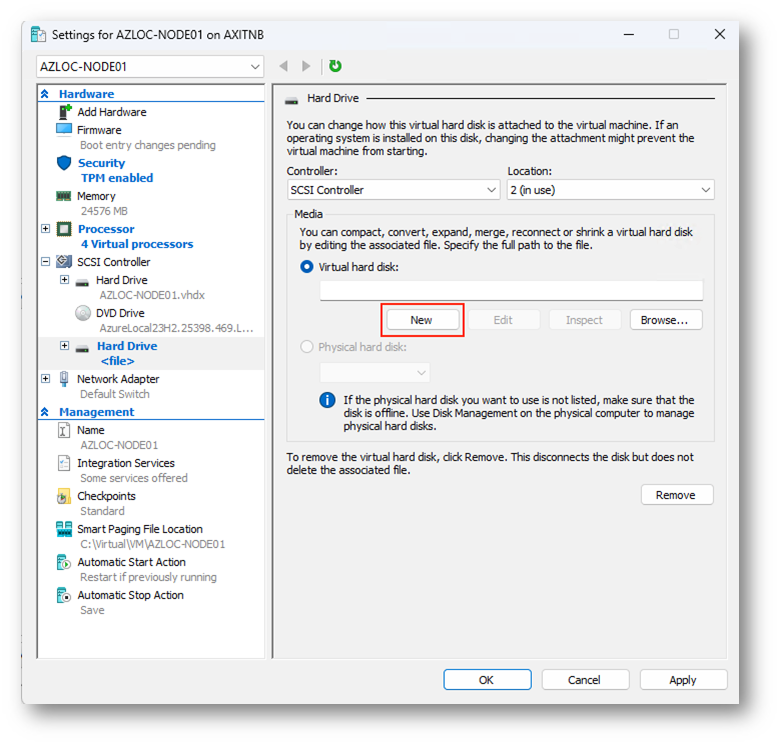Screen dimensions: 781x746
Task: Click the Browse button
Action: 665,320
